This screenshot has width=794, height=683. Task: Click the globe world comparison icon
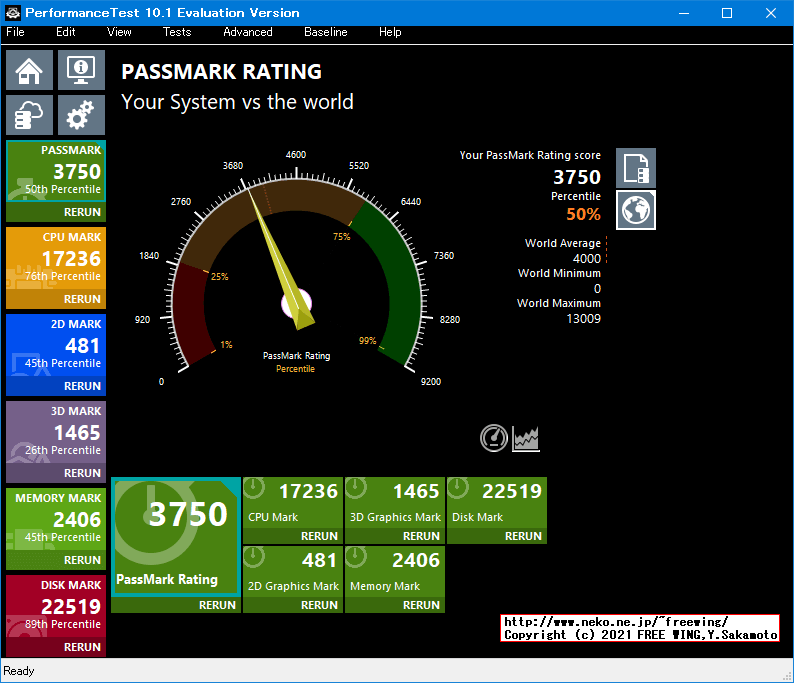636,210
